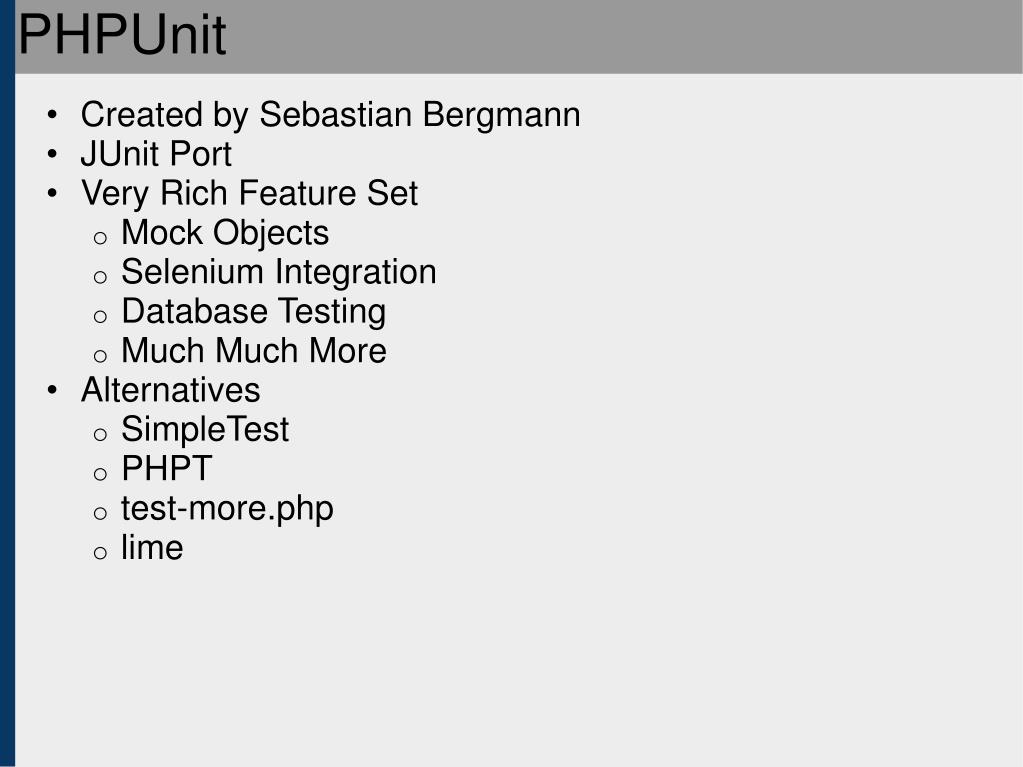The image size is (1023, 767).
Task: Click the dark blue left sidebar strip
Action: (7, 400)
